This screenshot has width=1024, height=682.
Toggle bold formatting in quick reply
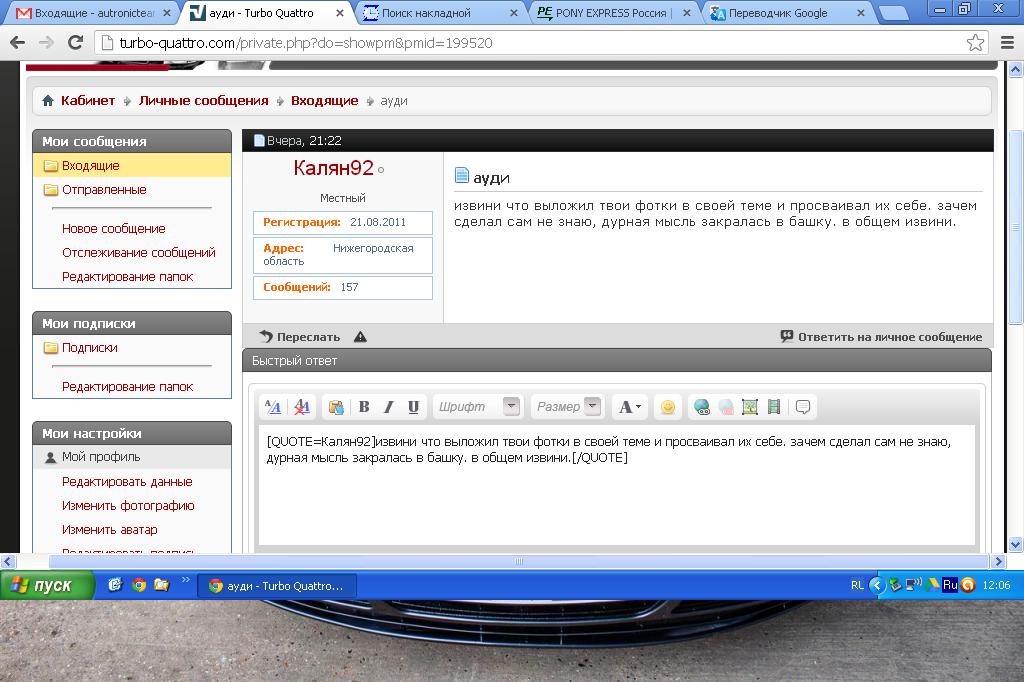coord(364,407)
